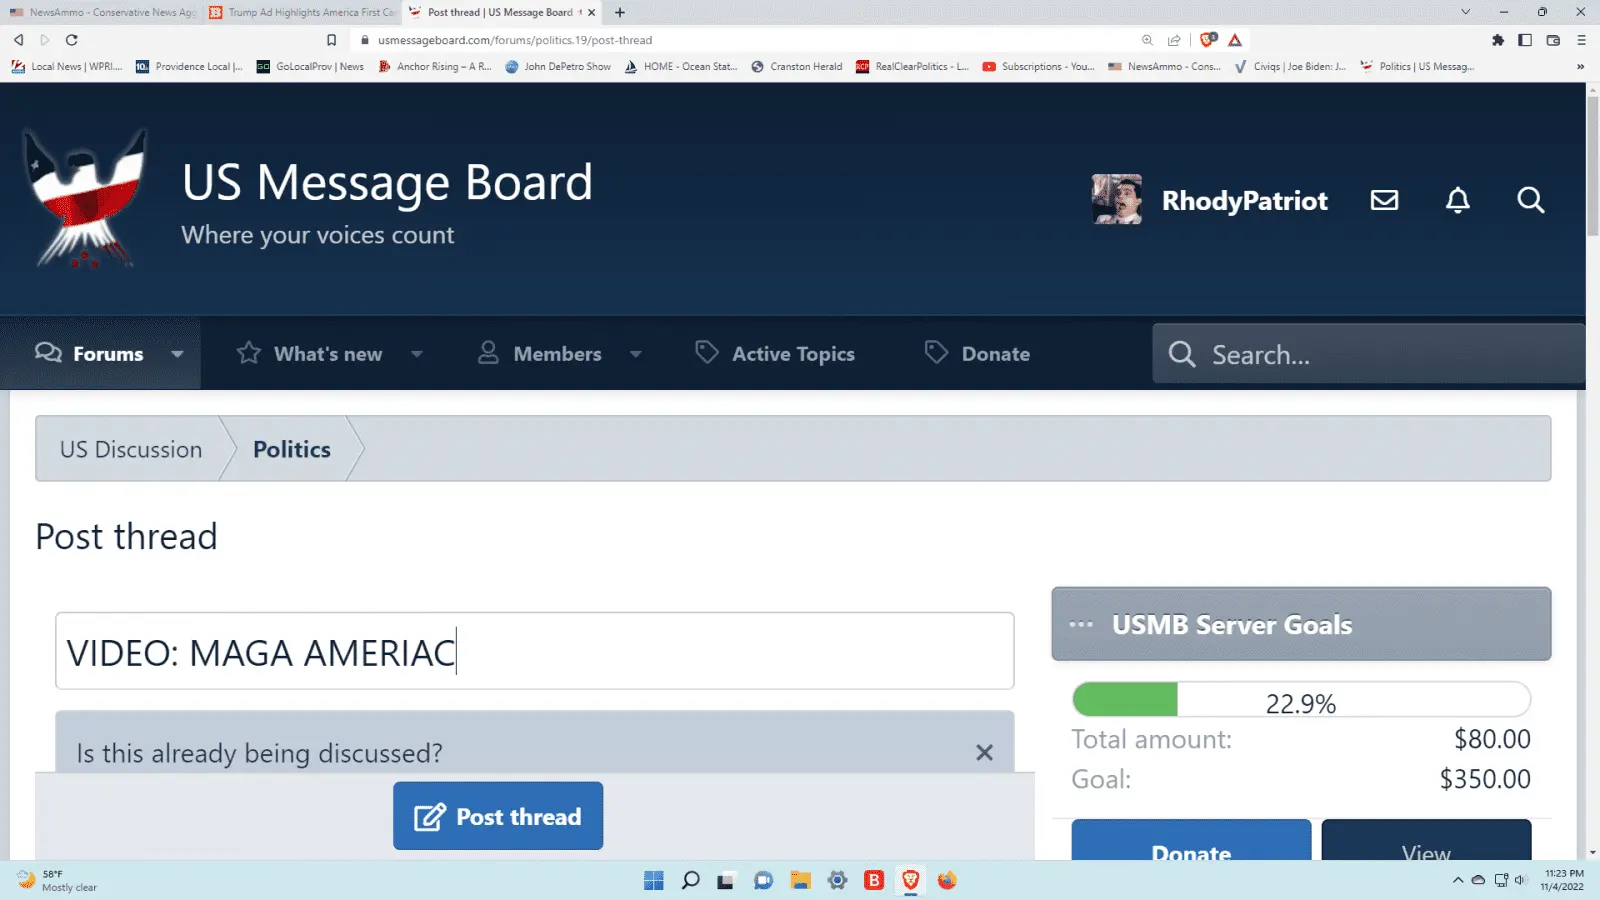Open the taskbar weather widget
The width and height of the screenshot is (1600, 900).
57,880
